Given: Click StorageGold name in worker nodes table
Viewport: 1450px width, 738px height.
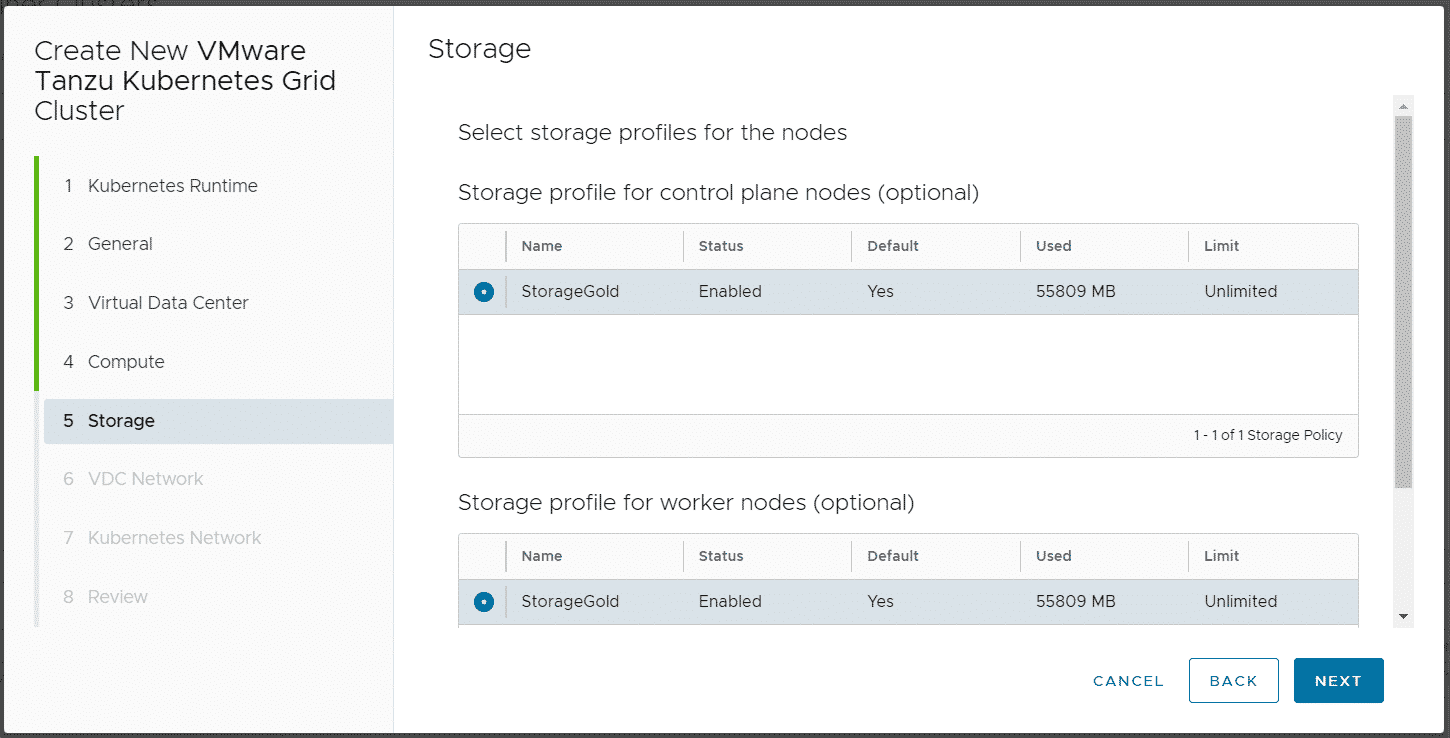Looking at the screenshot, I should 570,602.
